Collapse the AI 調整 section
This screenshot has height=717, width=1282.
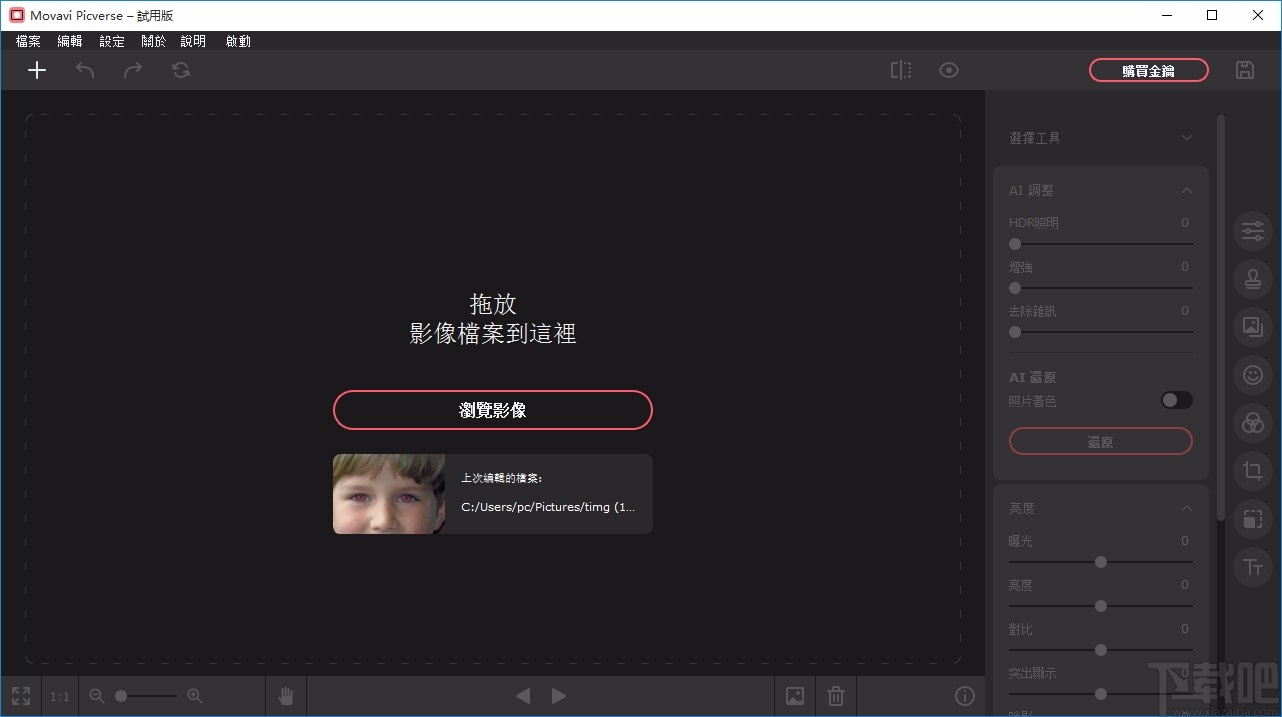click(1186, 189)
